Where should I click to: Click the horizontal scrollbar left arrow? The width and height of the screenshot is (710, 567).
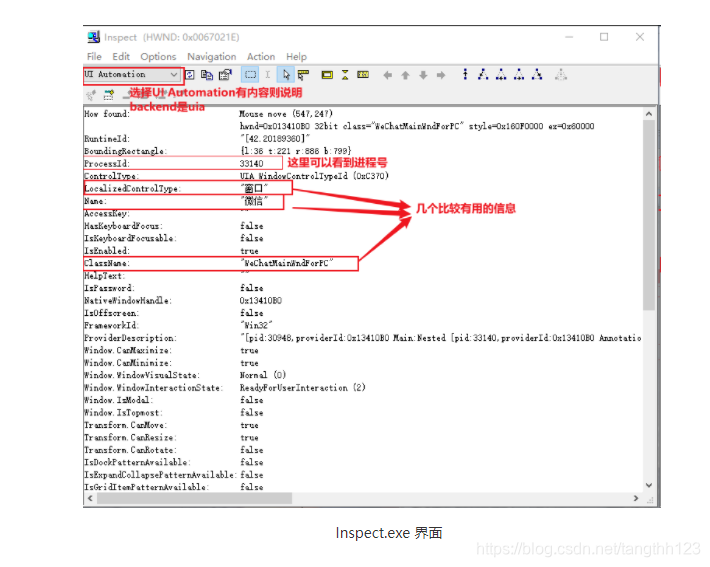[x=90, y=498]
